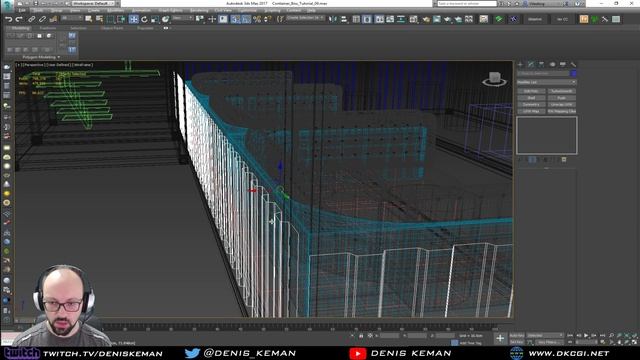Switch to the Hierarchy command panel
Image resolution: width=640 pixels, height=360 pixels.
tap(541, 64)
